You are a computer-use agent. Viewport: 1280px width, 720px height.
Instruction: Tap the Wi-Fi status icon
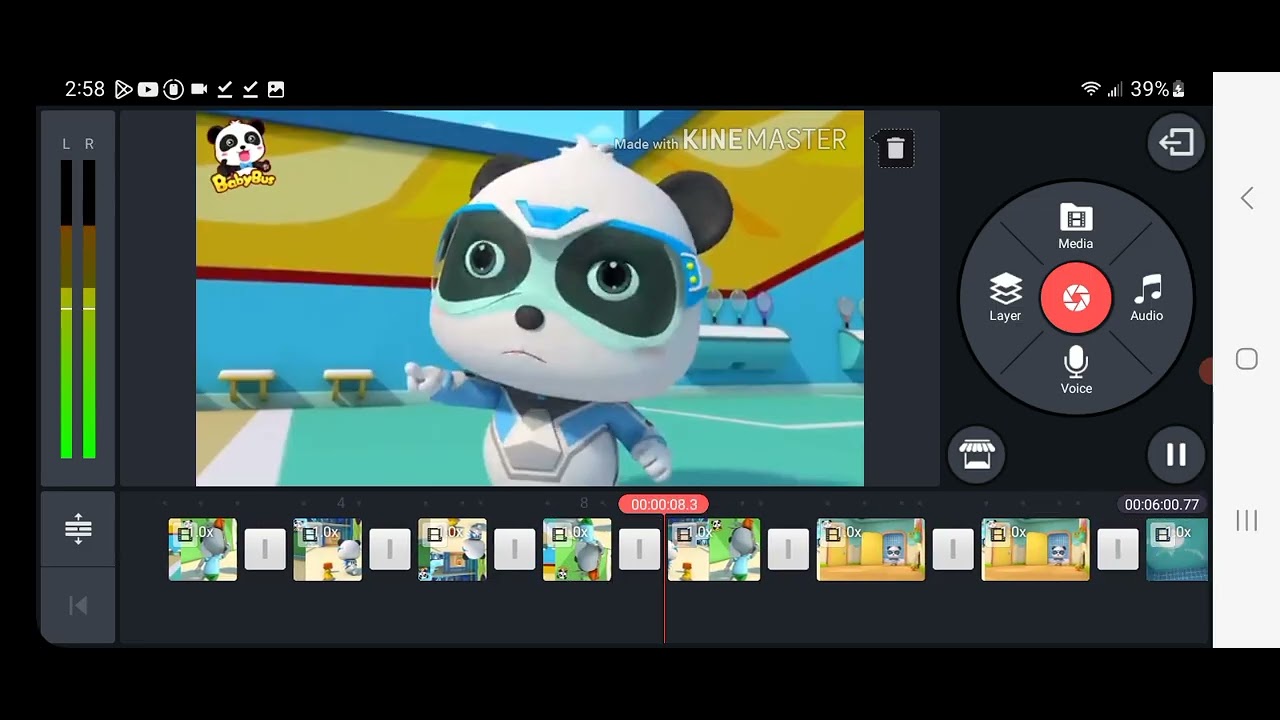(1091, 90)
